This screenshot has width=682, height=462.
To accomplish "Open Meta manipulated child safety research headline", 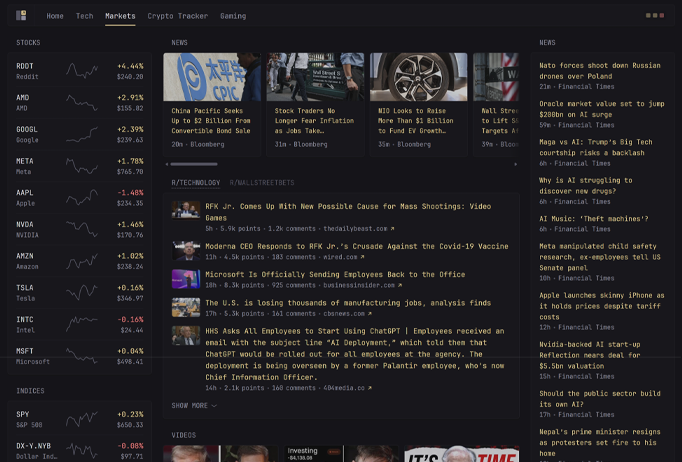I will [600, 257].
